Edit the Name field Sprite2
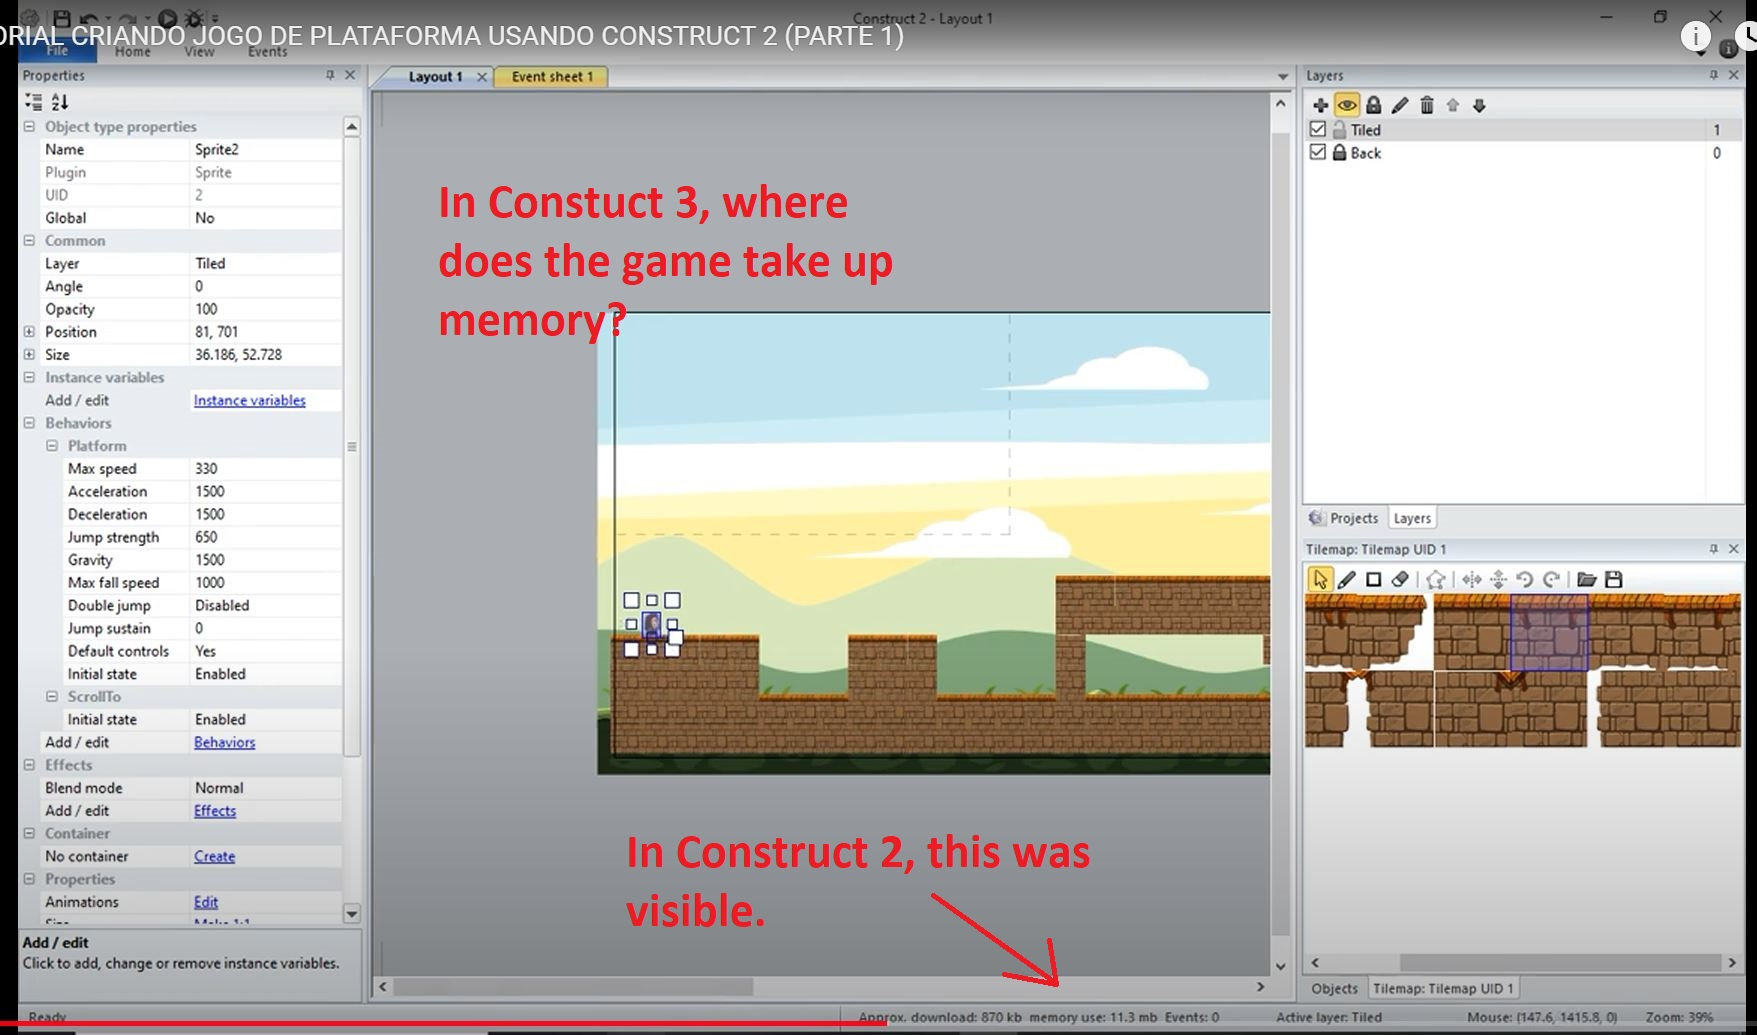The height and width of the screenshot is (1035, 1757). tap(265, 149)
